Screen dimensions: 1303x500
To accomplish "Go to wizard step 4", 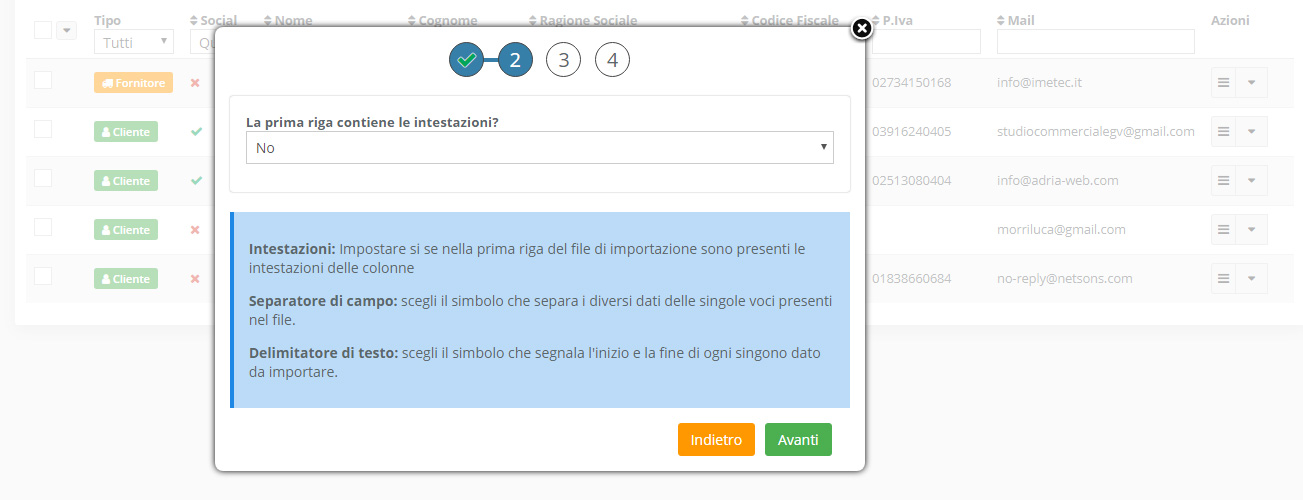I will [x=612, y=61].
